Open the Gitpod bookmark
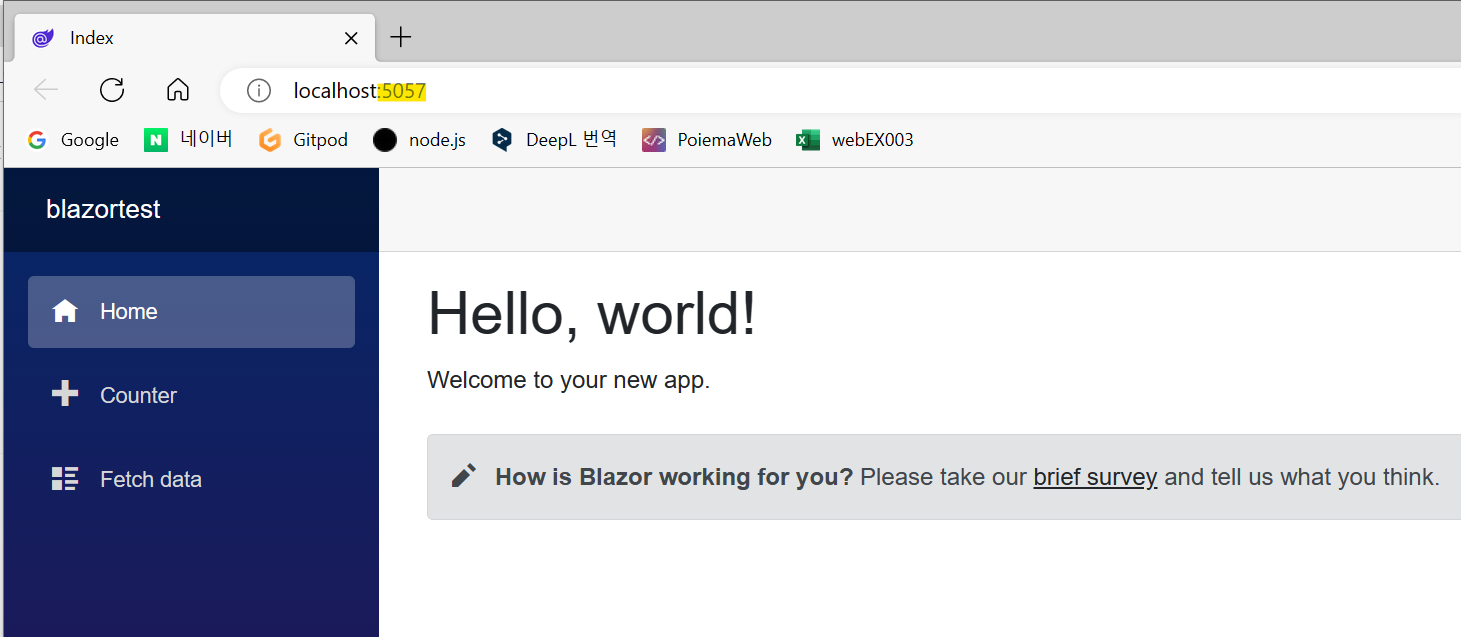 click(x=303, y=140)
